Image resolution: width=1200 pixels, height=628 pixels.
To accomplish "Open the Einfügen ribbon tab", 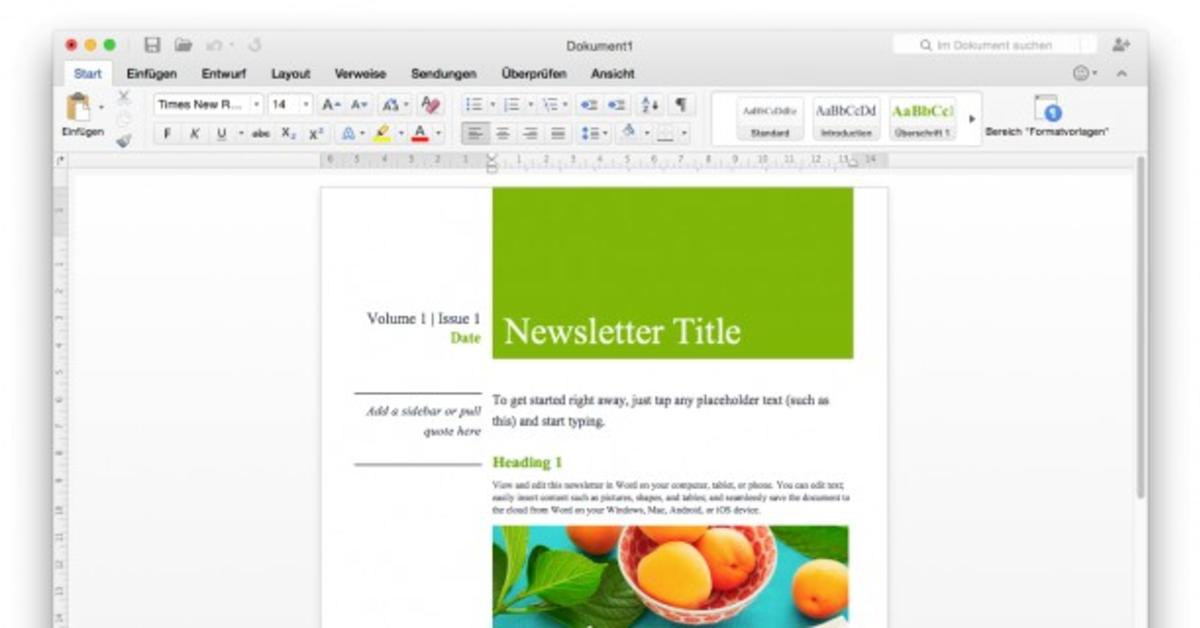I will tap(151, 74).
